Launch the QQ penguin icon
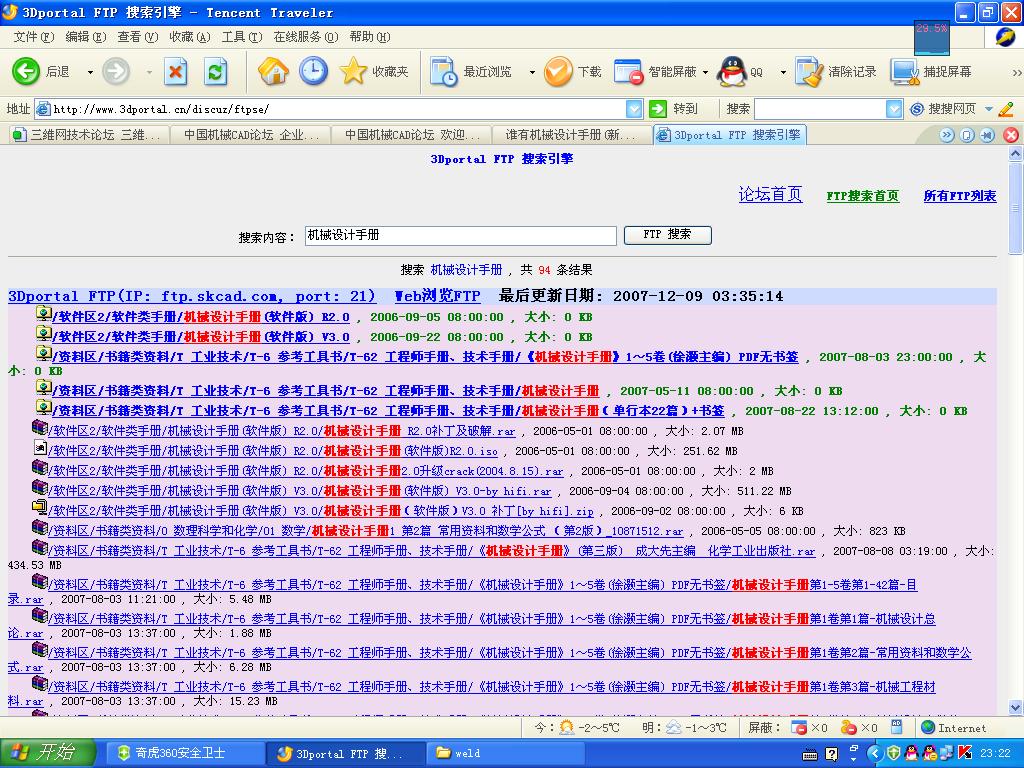1024x768 pixels. (x=731, y=71)
